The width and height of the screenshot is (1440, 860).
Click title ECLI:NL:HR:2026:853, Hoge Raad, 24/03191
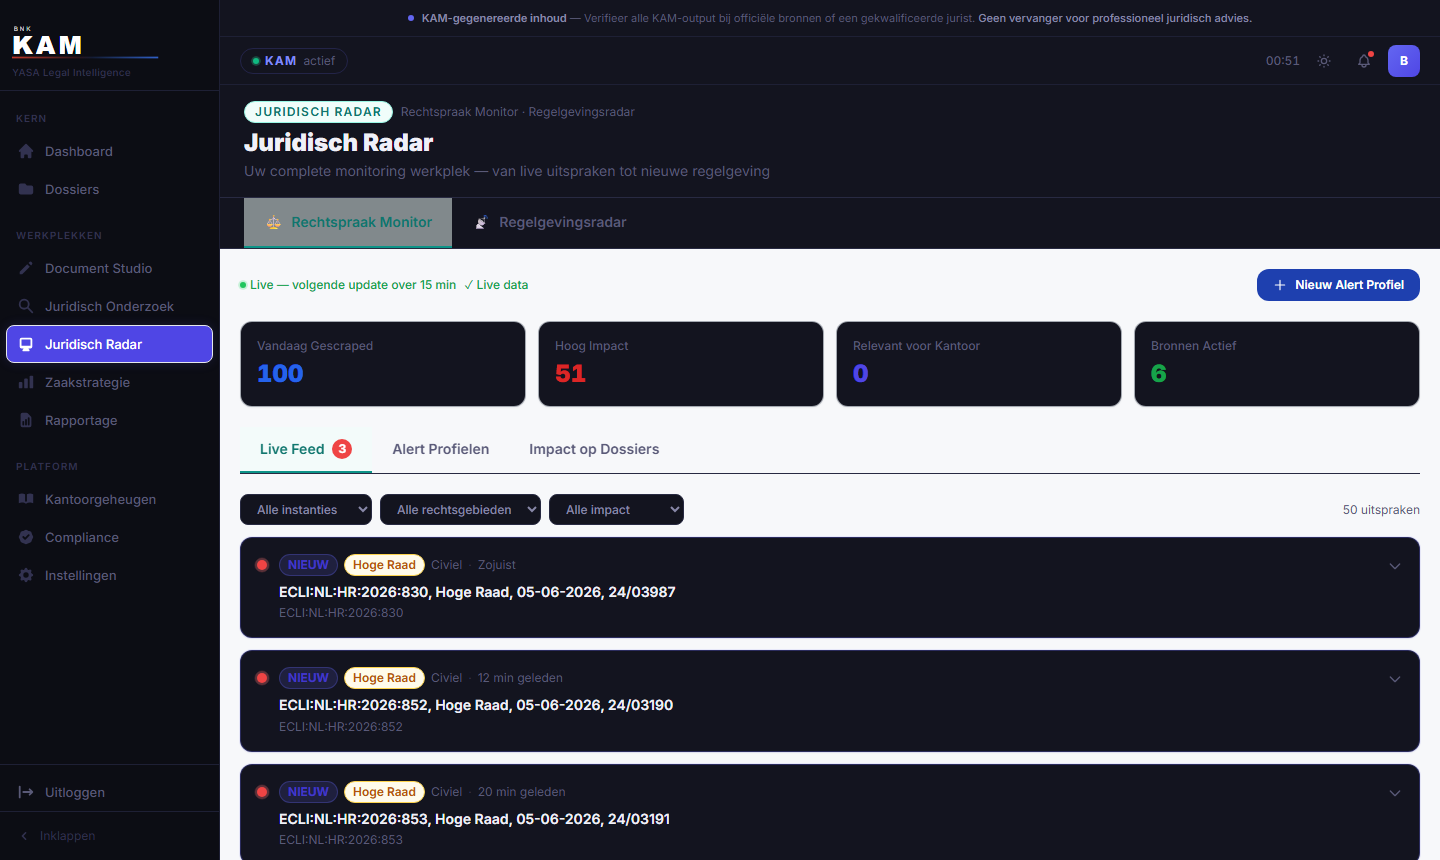coord(475,819)
